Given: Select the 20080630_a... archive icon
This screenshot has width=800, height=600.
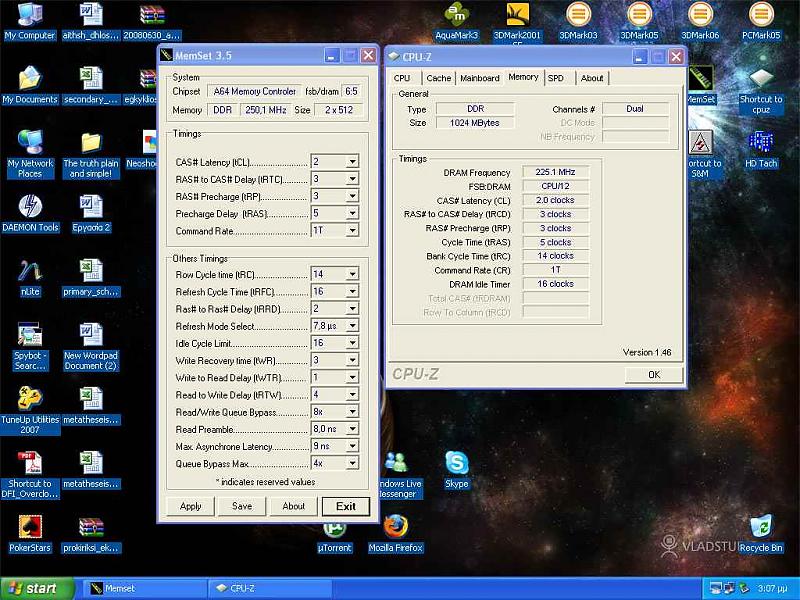Looking at the screenshot, I should [152, 21].
